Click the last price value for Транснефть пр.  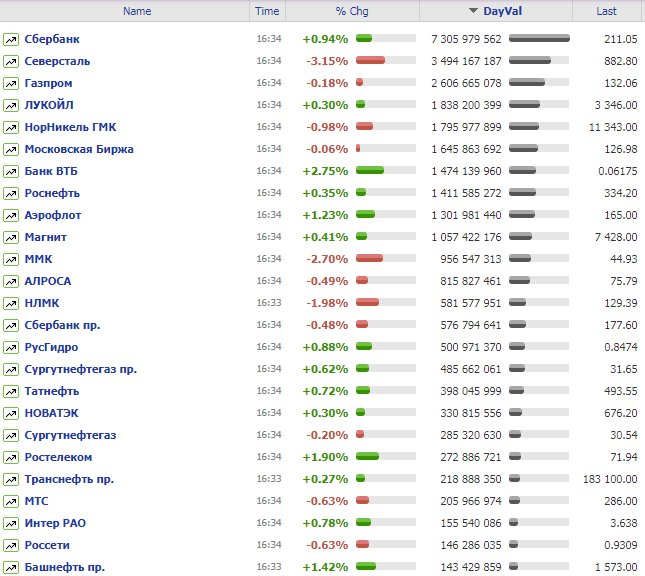608,479
